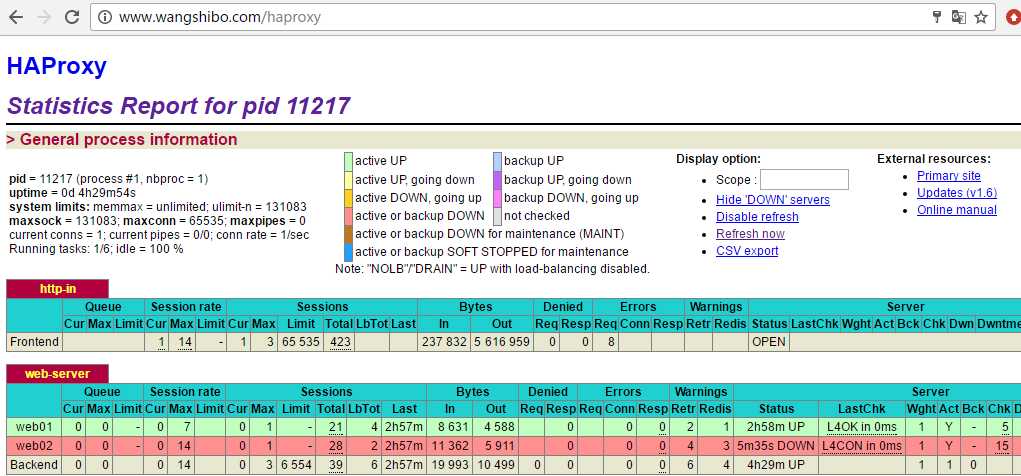Click web02 Retr warnings value 4

[691, 446]
